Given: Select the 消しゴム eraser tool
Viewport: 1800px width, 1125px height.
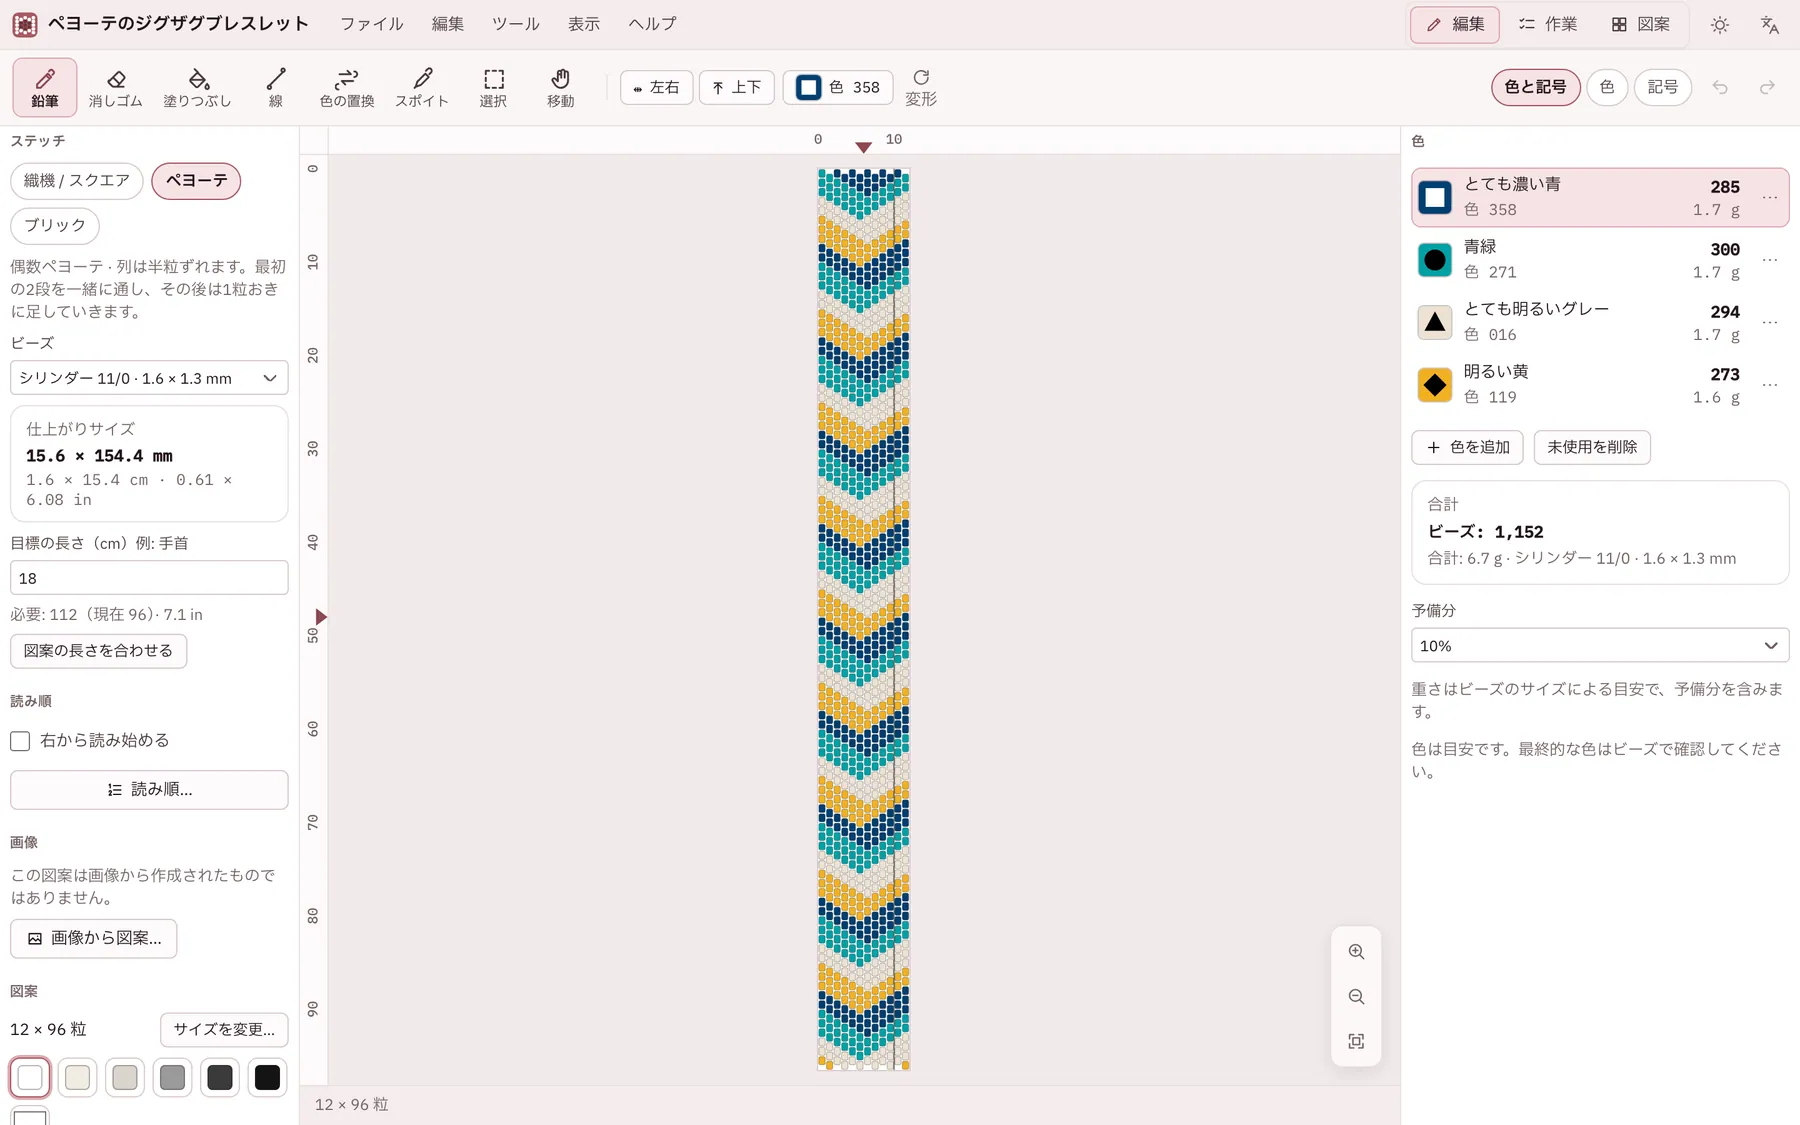Looking at the screenshot, I should tap(116, 87).
